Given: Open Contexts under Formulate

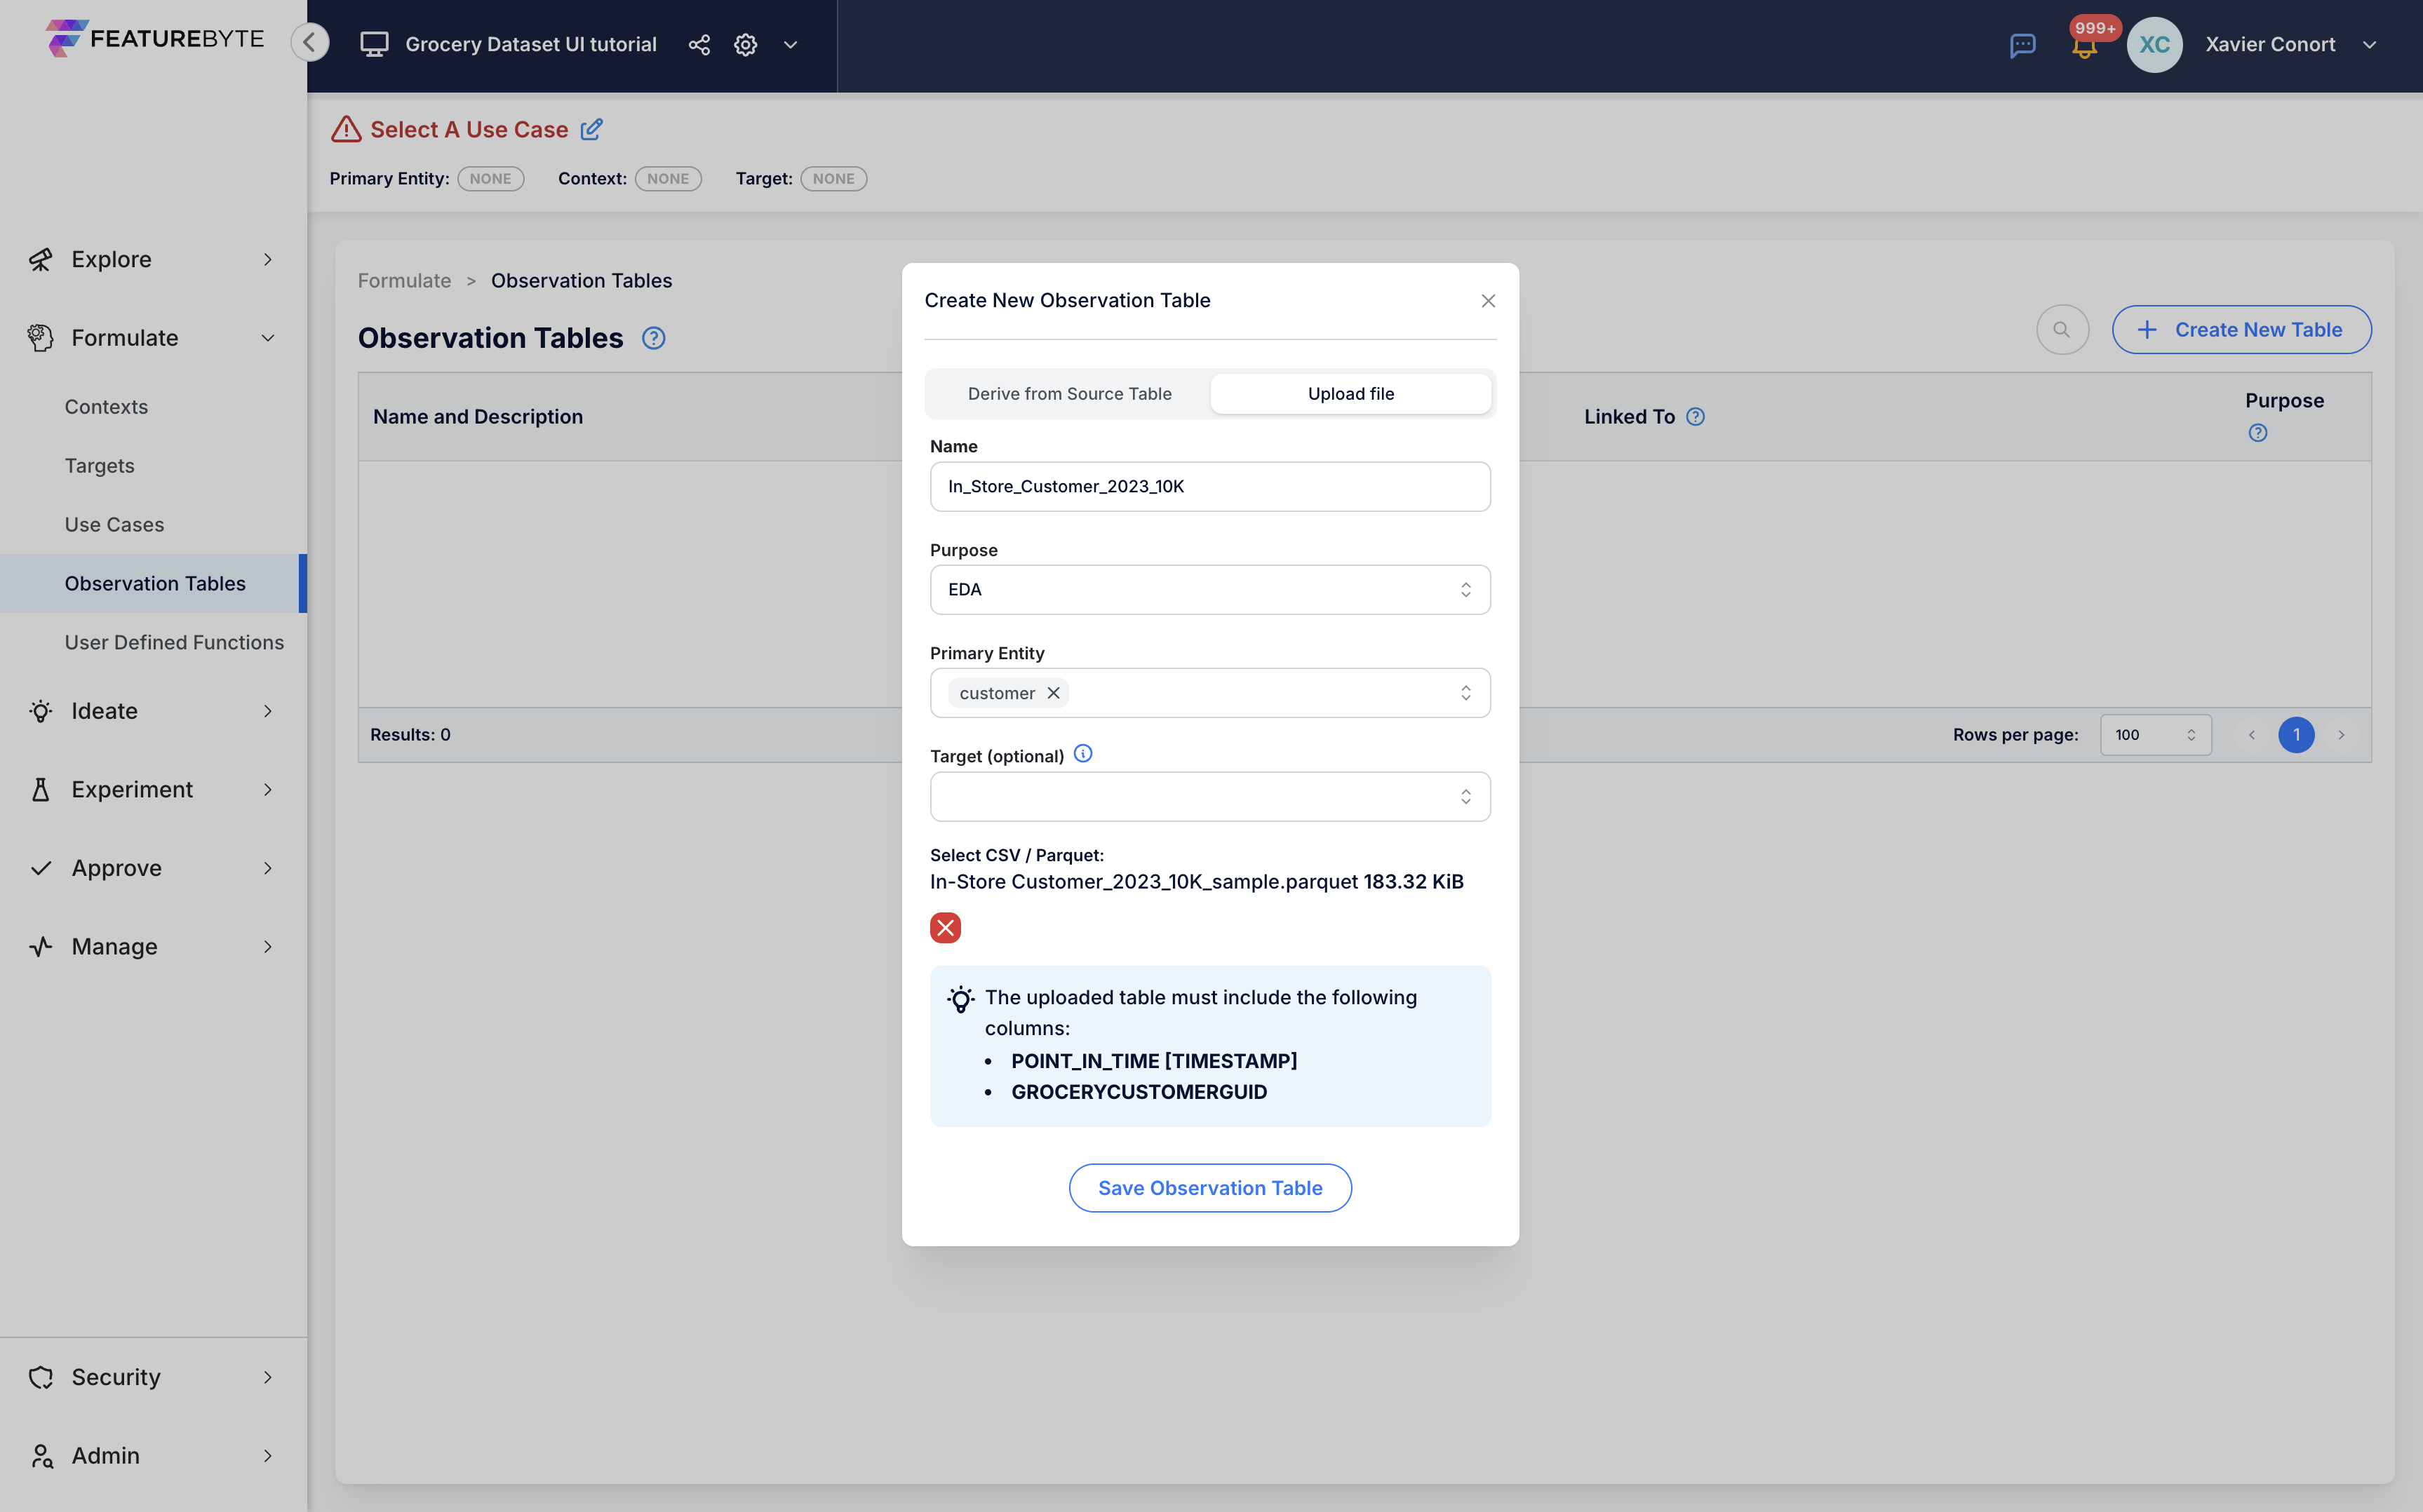Looking at the screenshot, I should click(106, 406).
